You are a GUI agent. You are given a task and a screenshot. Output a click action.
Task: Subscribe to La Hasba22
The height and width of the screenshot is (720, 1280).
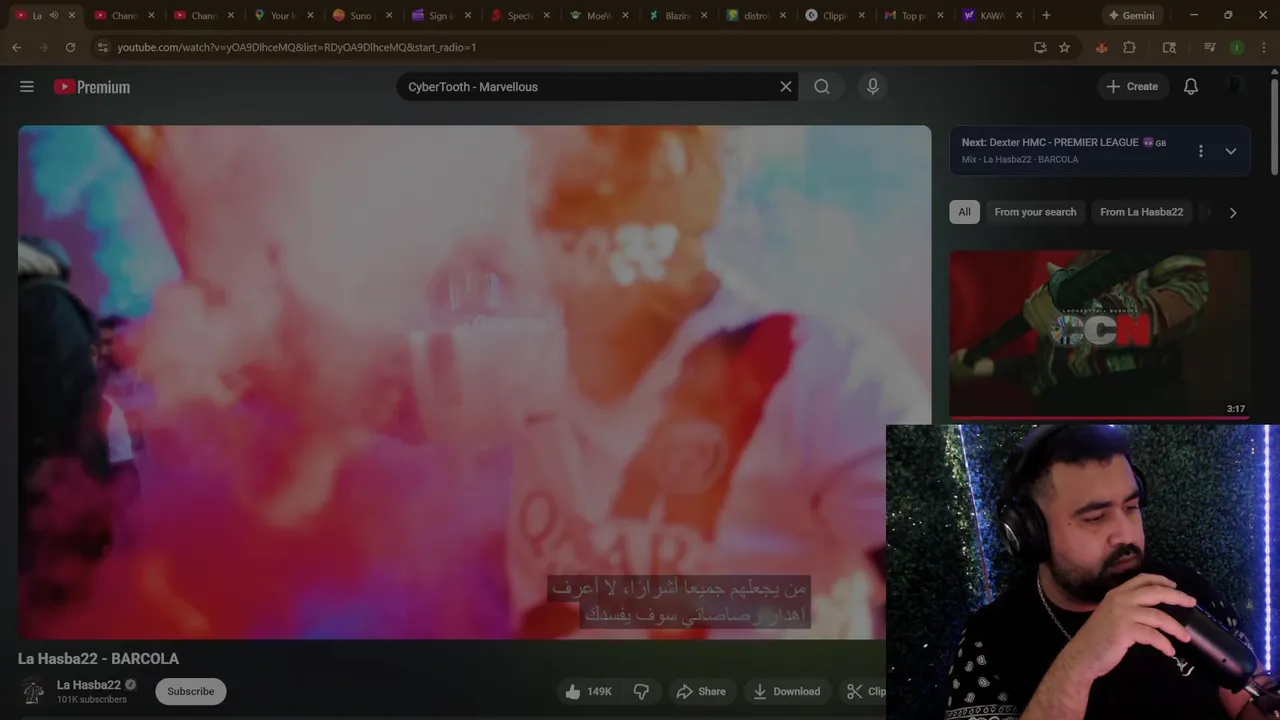coord(191,691)
